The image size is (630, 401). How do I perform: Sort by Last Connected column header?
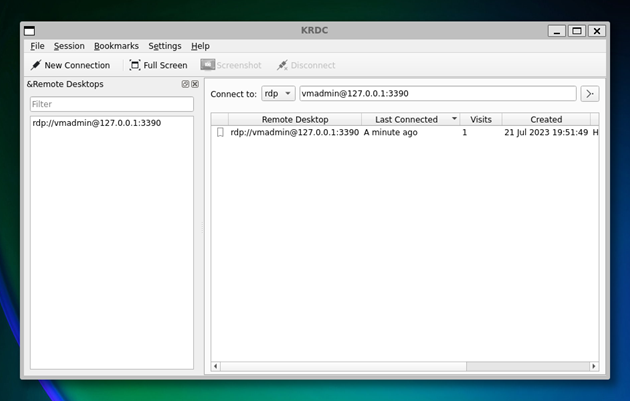(x=411, y=119)
